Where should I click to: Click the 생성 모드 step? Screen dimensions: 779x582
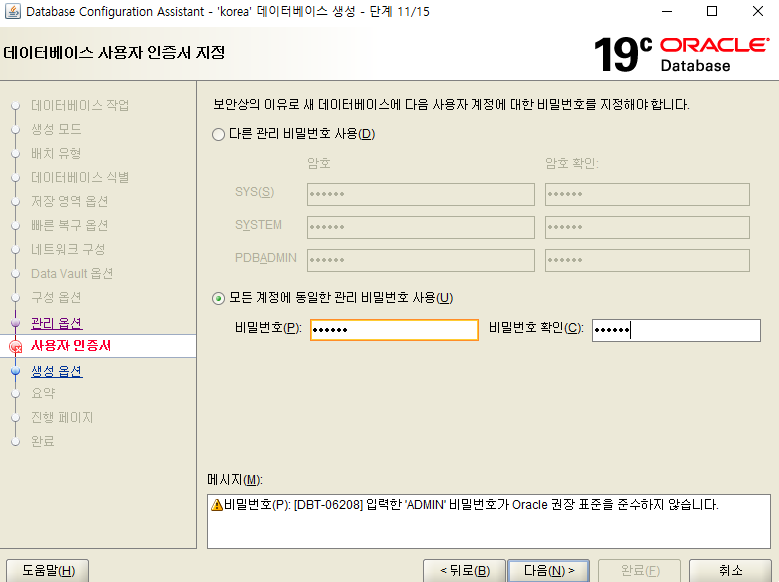pyautogui.click(x=56, y=129)
